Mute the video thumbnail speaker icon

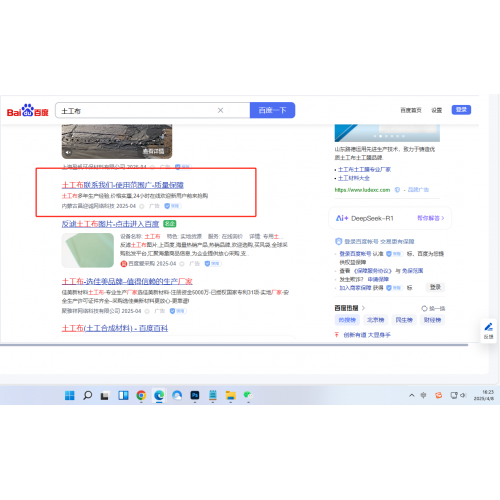coord(68,152)
